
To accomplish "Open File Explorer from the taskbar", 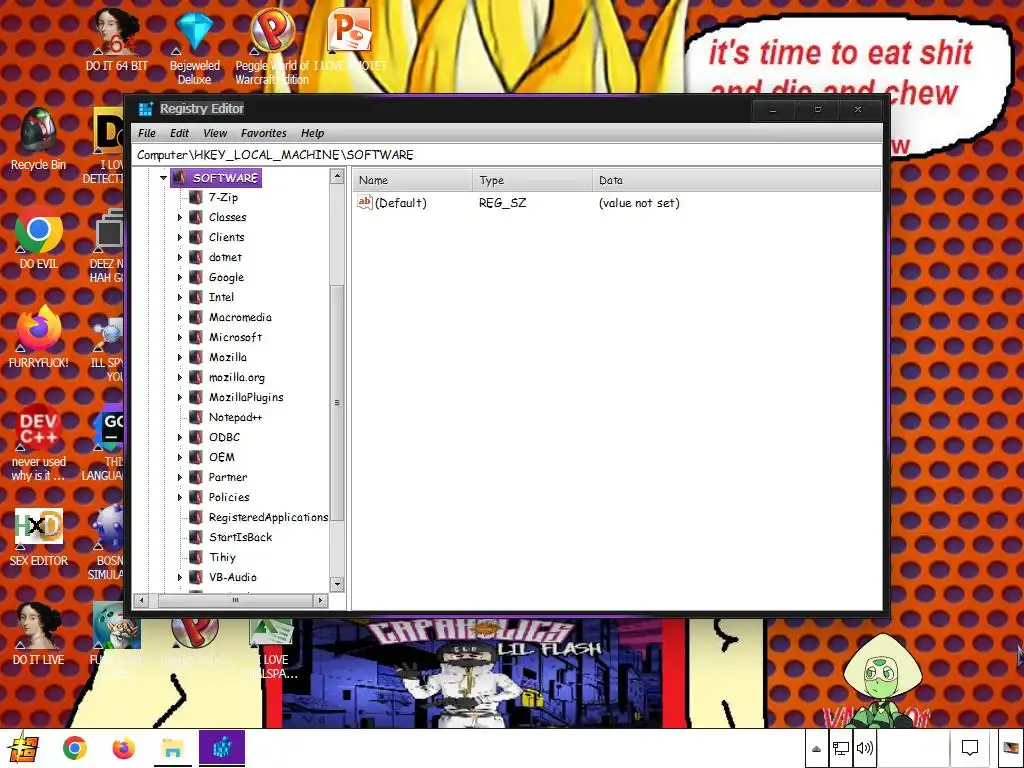I will (172, 748).
